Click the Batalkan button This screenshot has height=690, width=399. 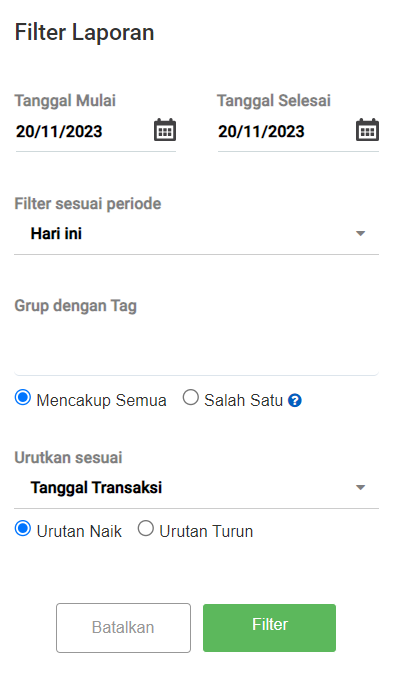(x=123, y=628)
